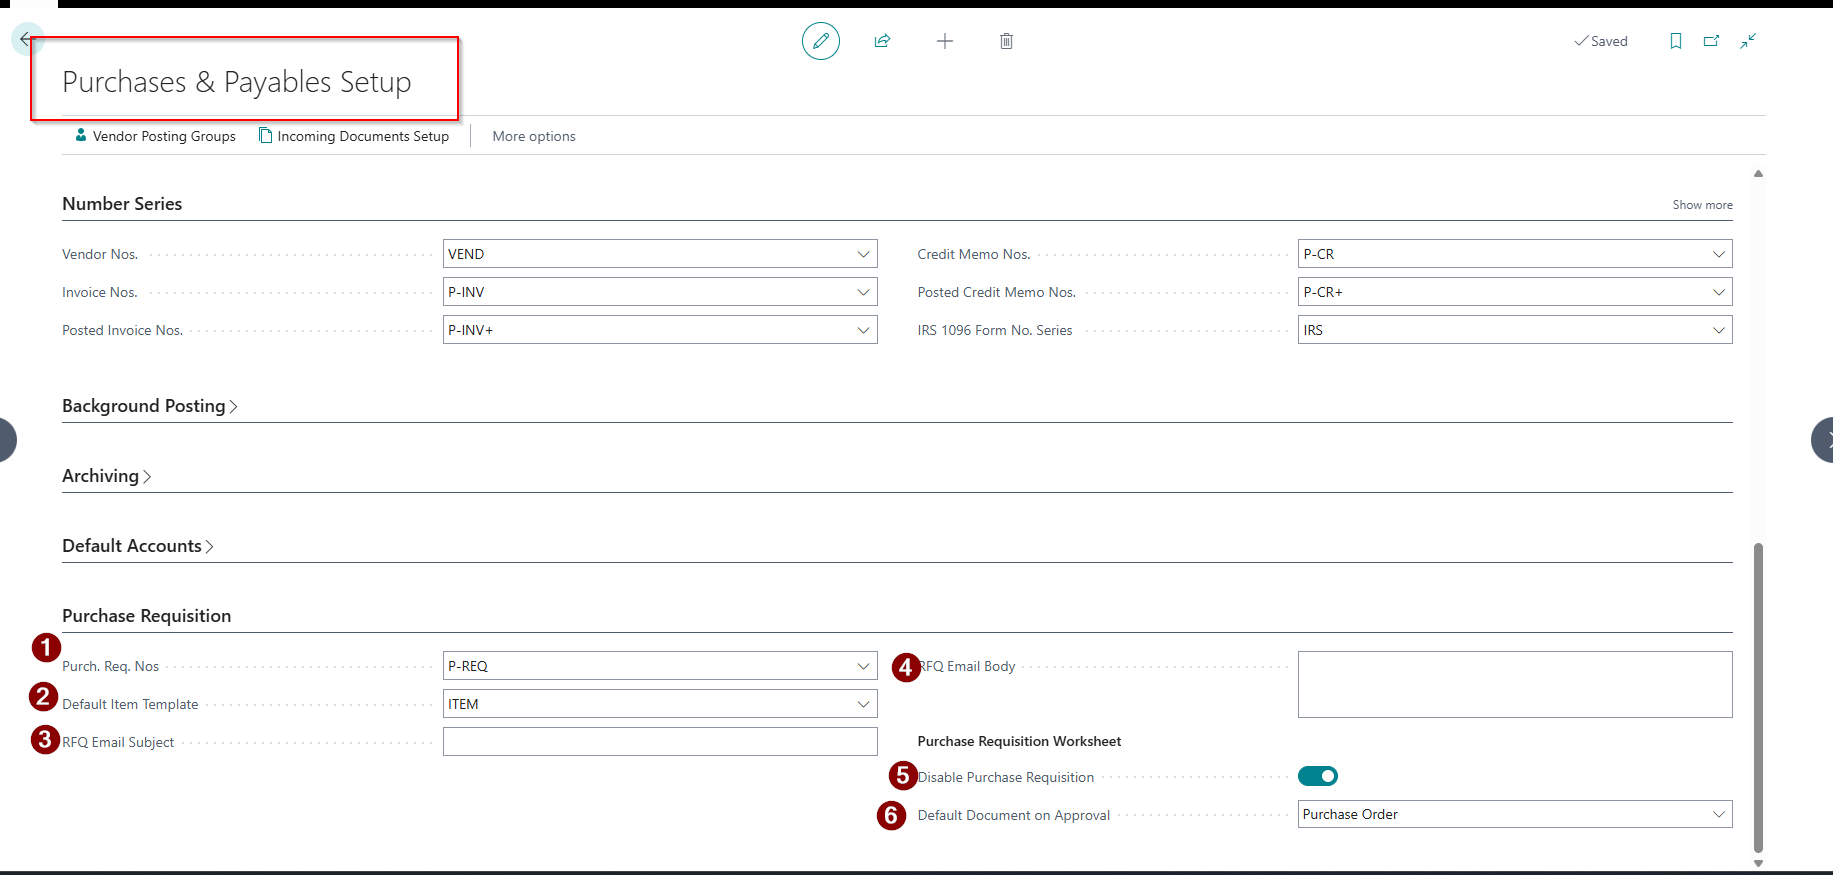Open page in new window icon

[x=1711, y=41]
